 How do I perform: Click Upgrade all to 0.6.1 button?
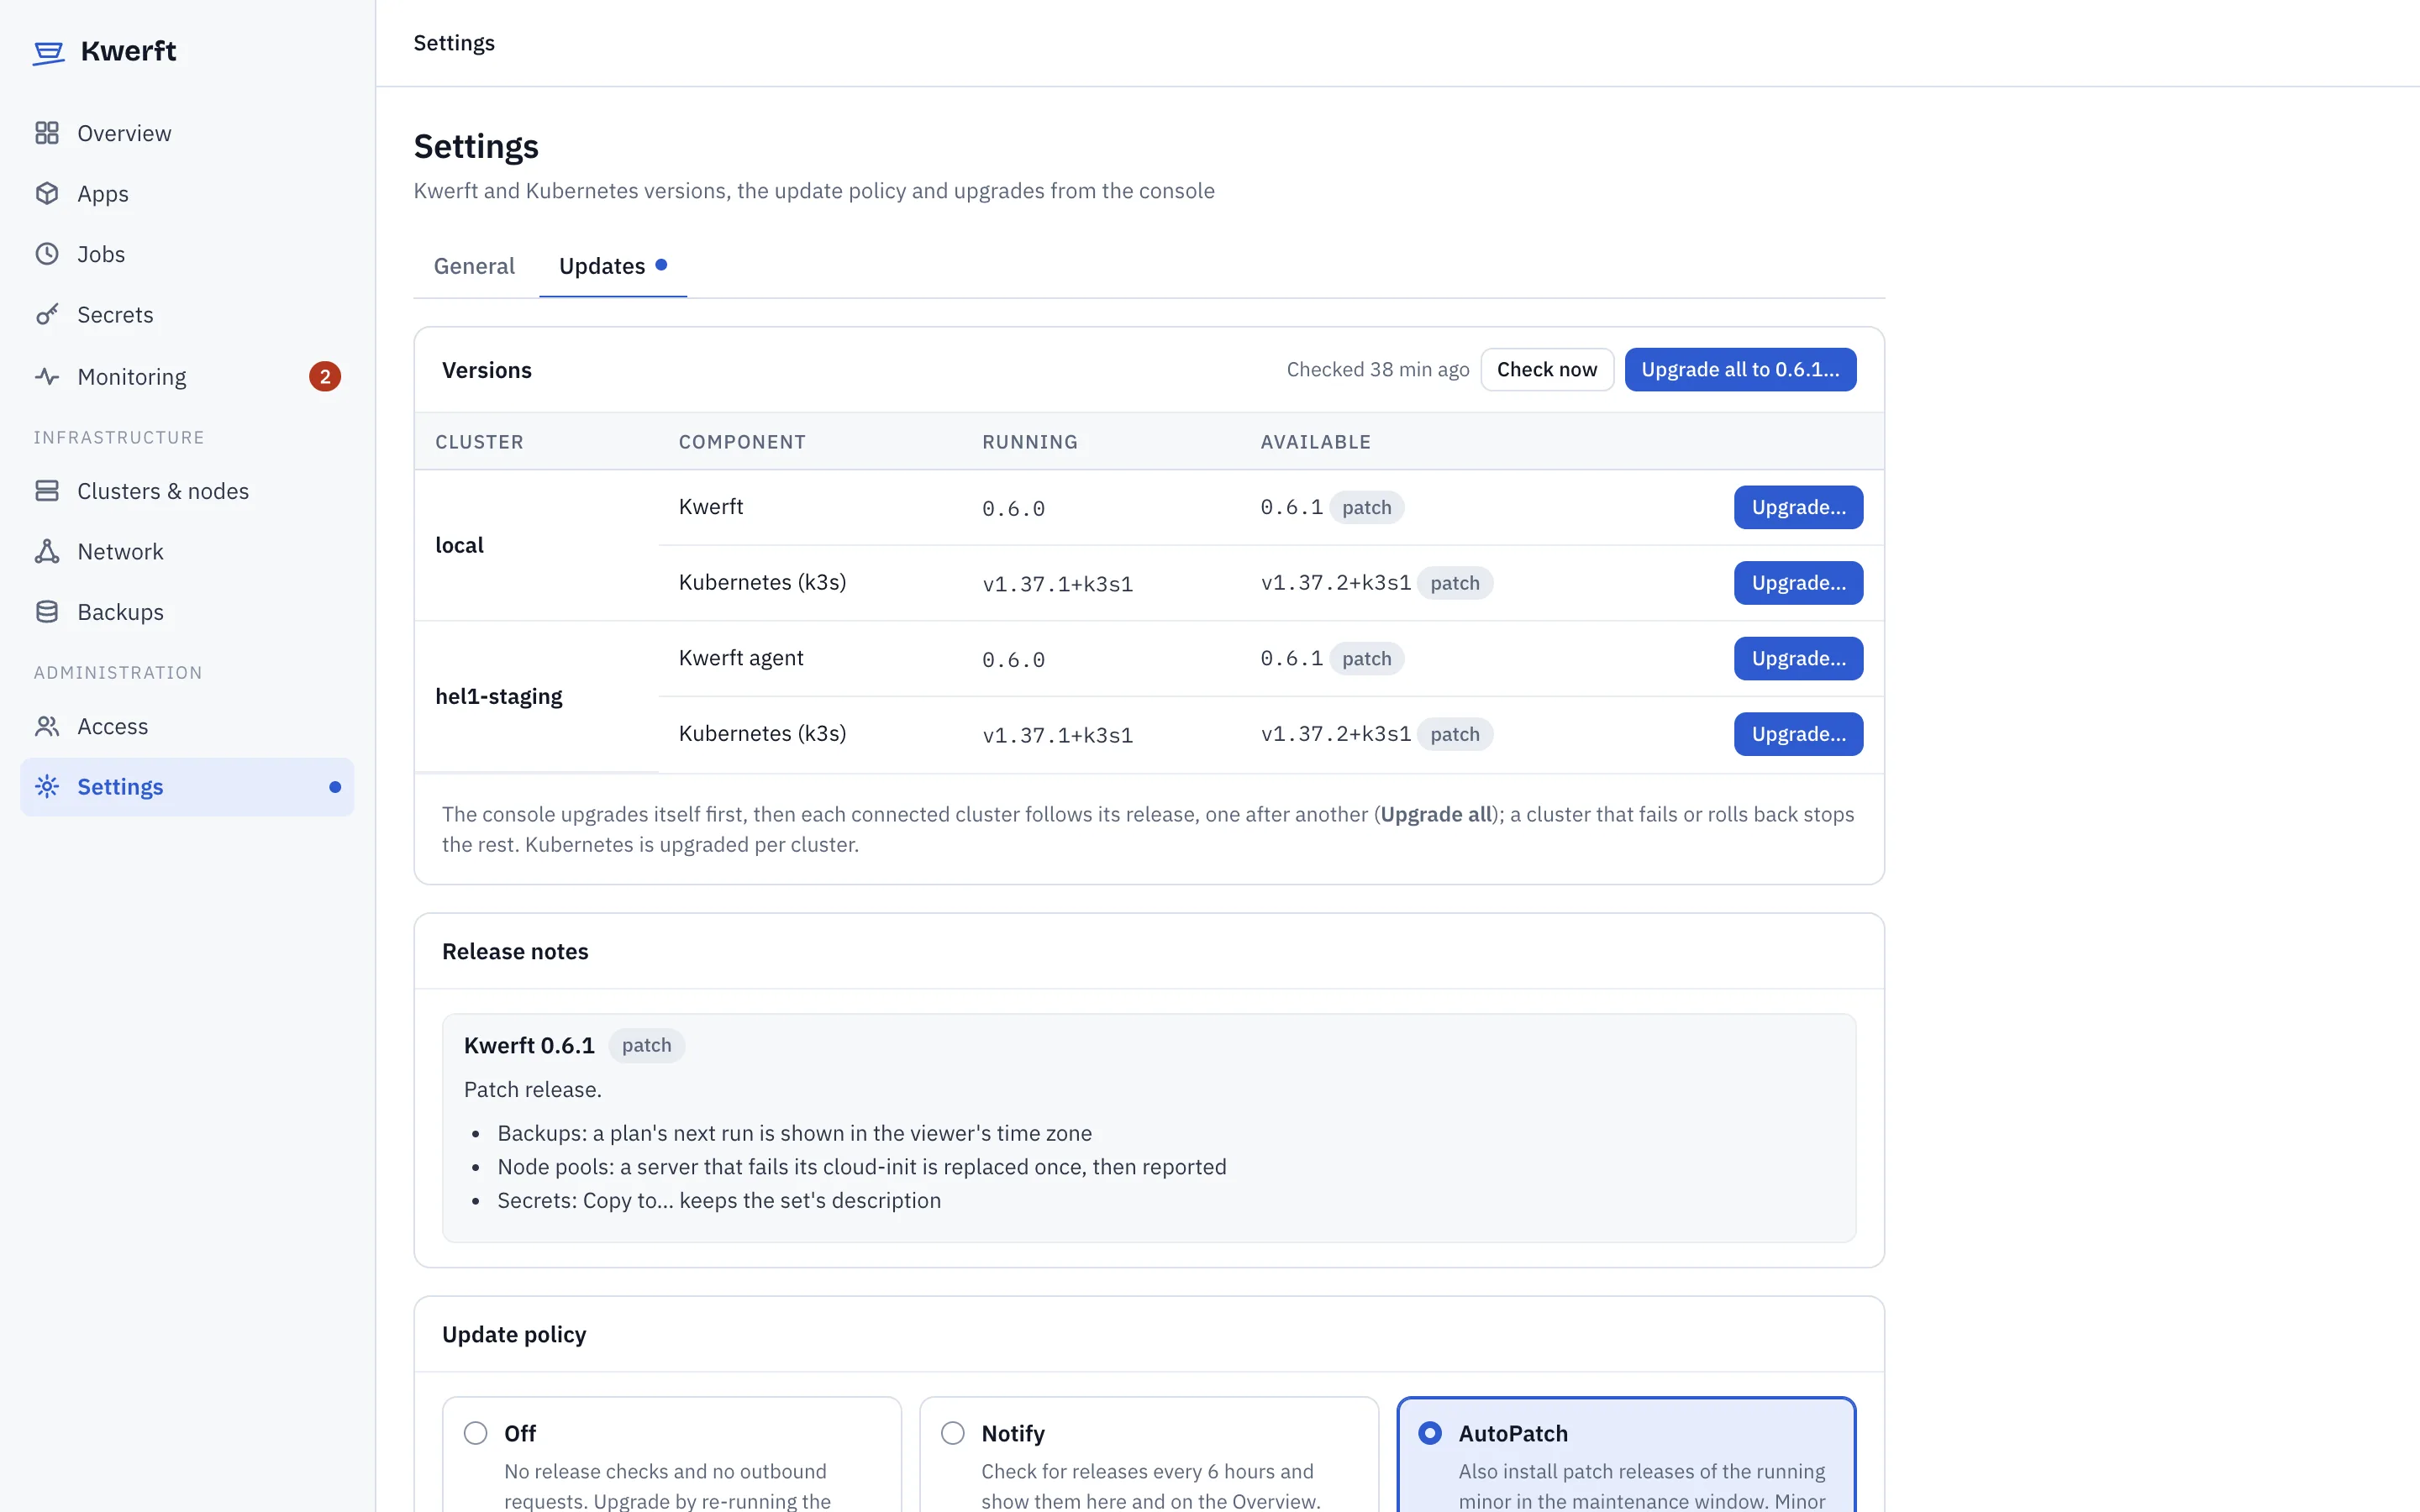click(1740, 369)
